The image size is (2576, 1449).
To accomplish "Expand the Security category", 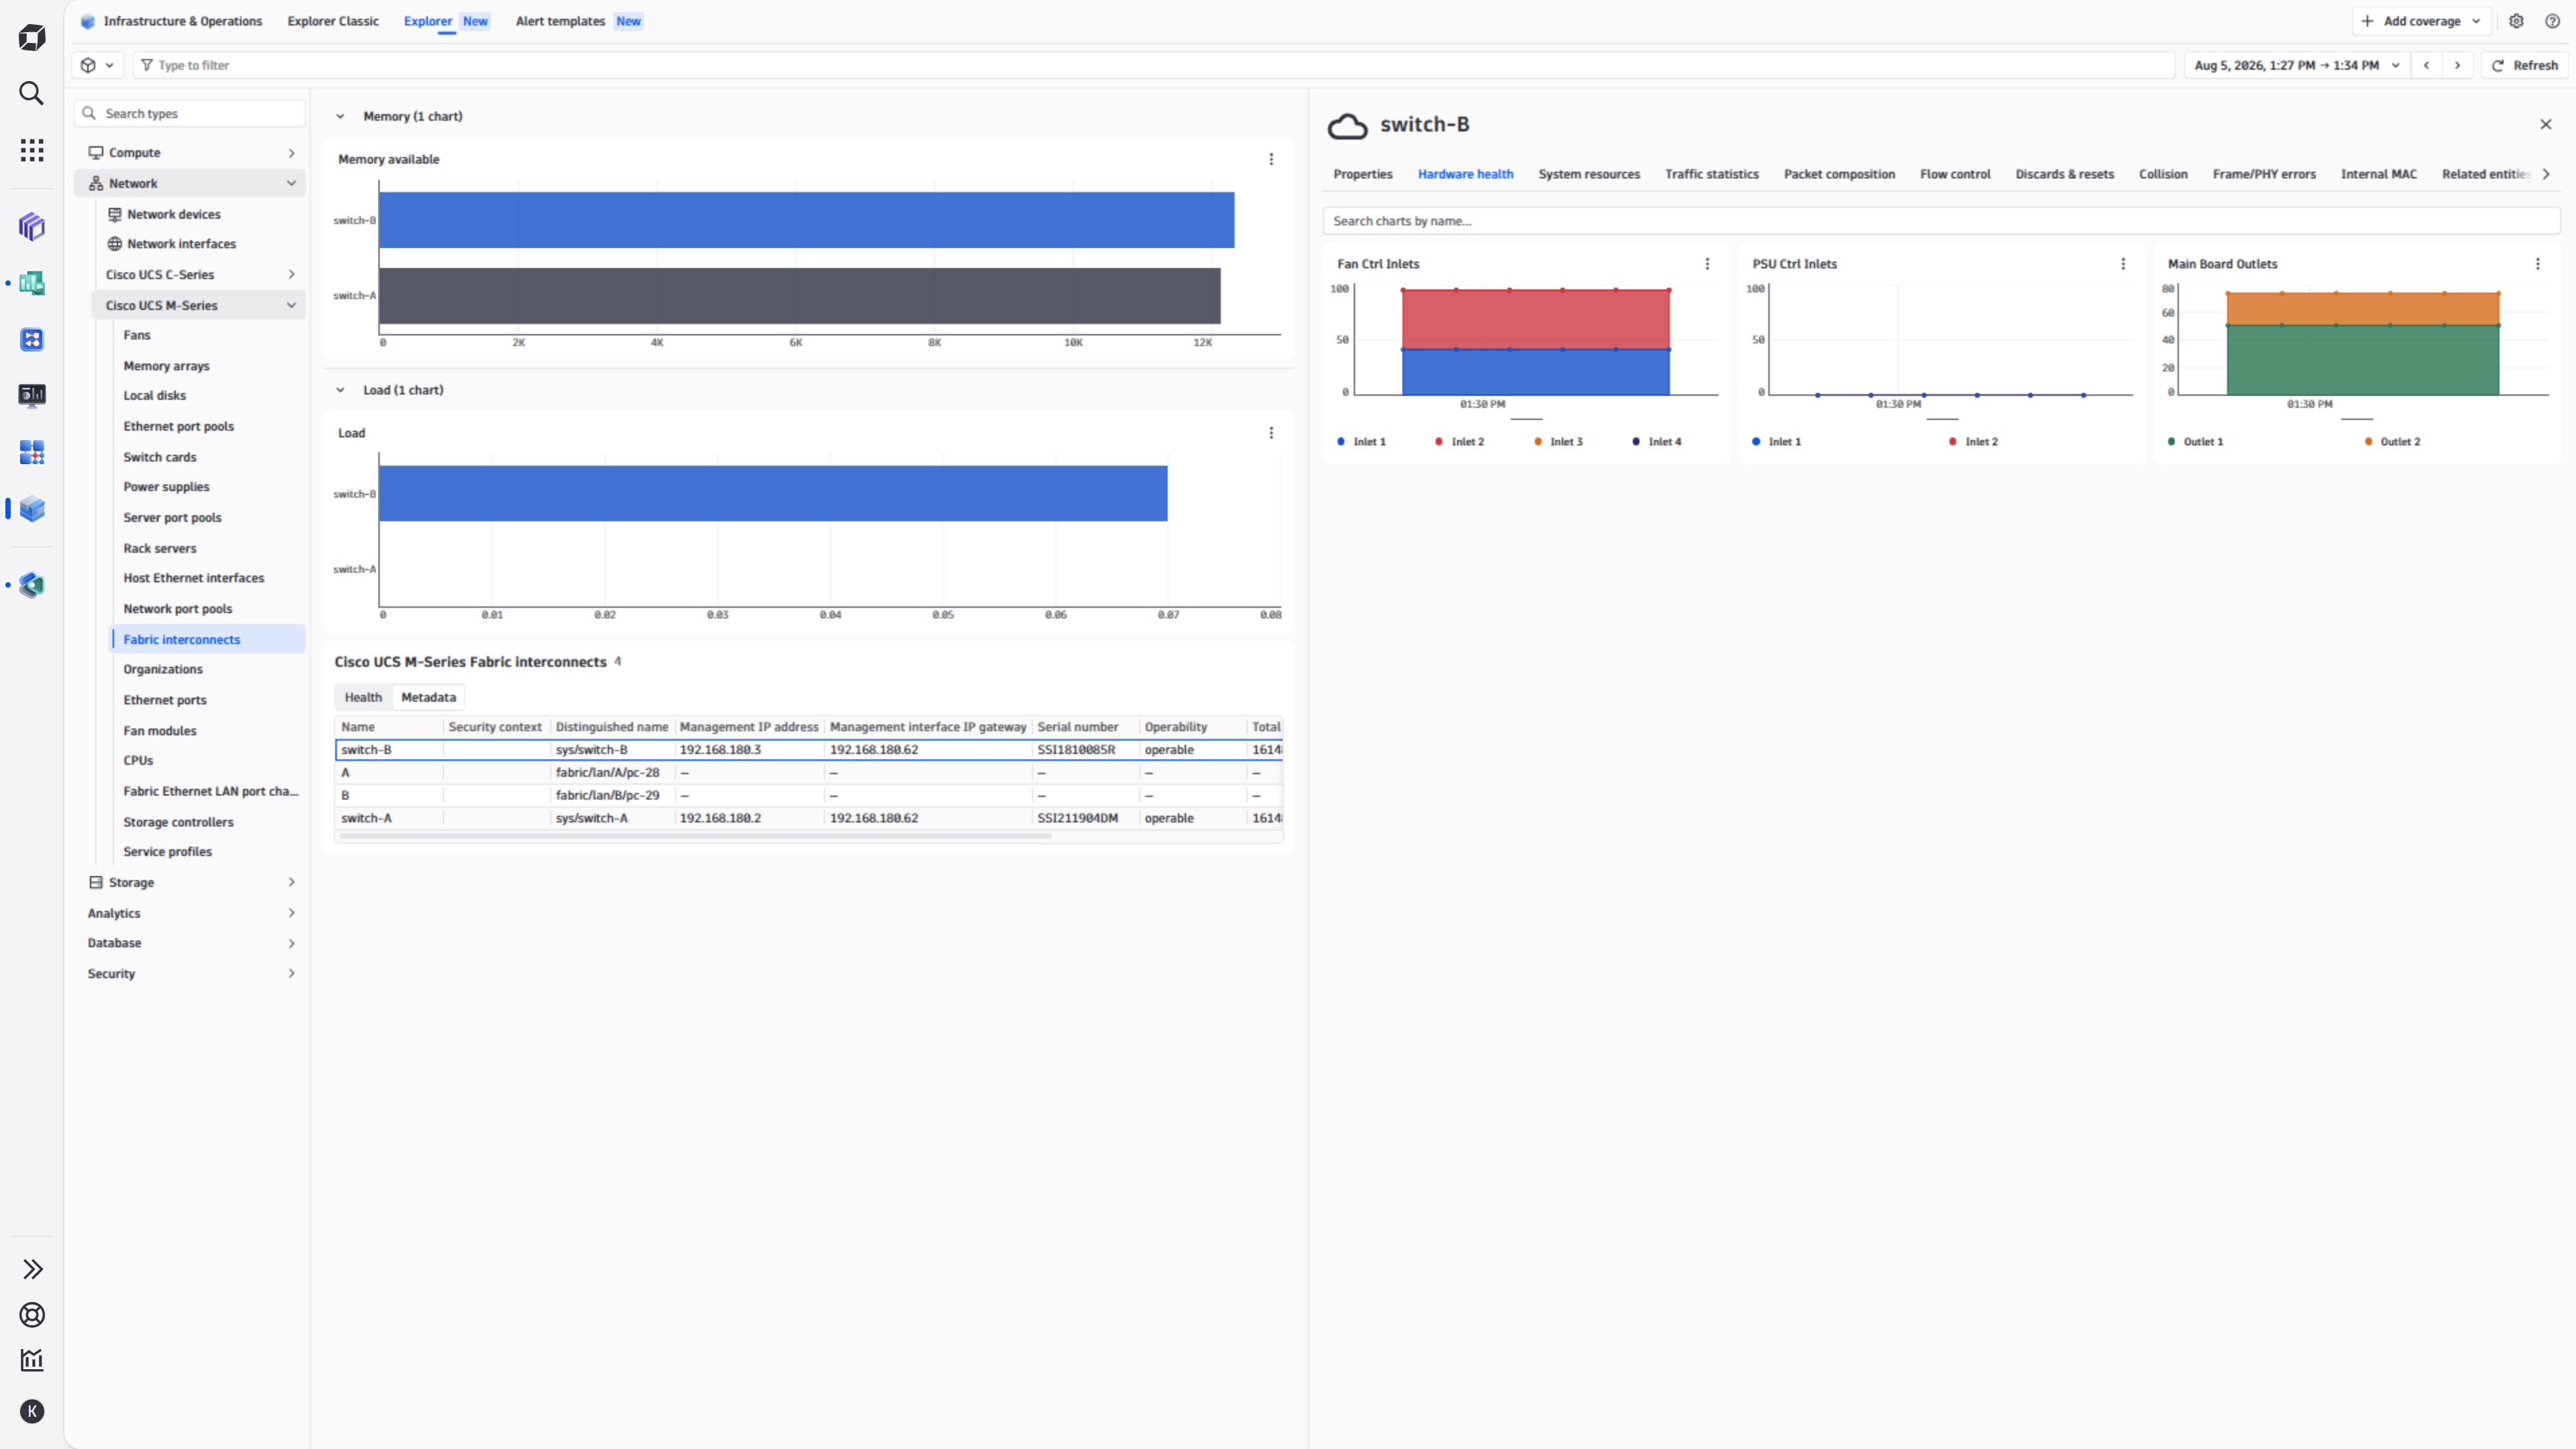I will click(x=291, y=973).
